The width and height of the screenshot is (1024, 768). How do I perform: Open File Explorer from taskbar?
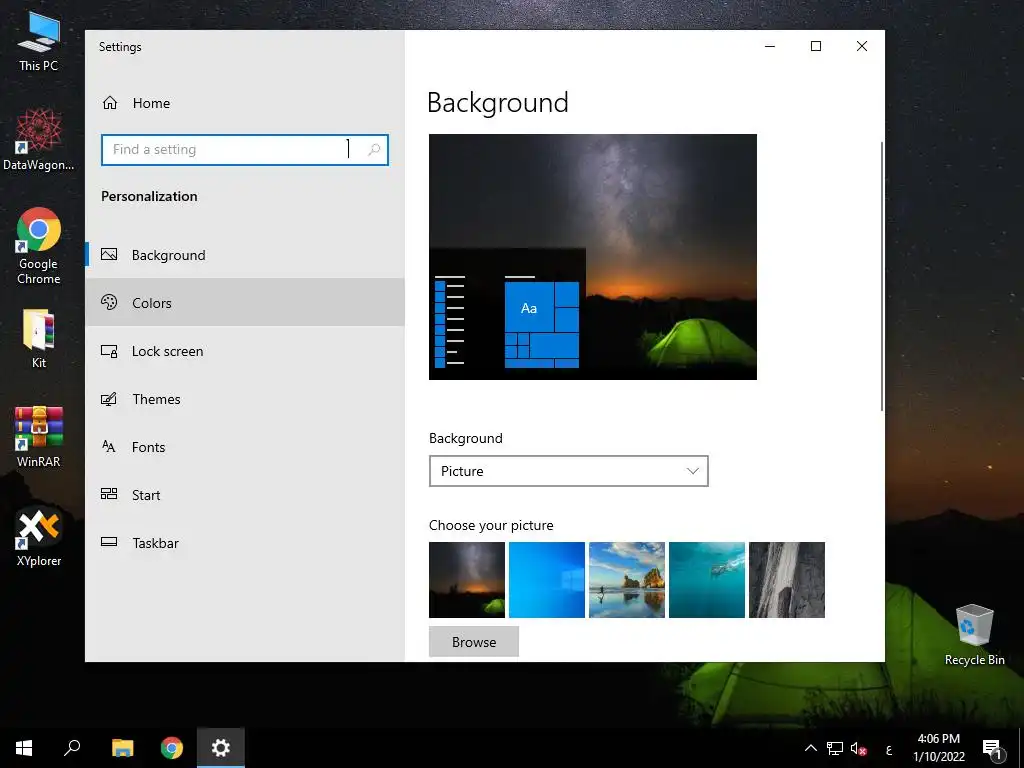click(x=122, y=748)
